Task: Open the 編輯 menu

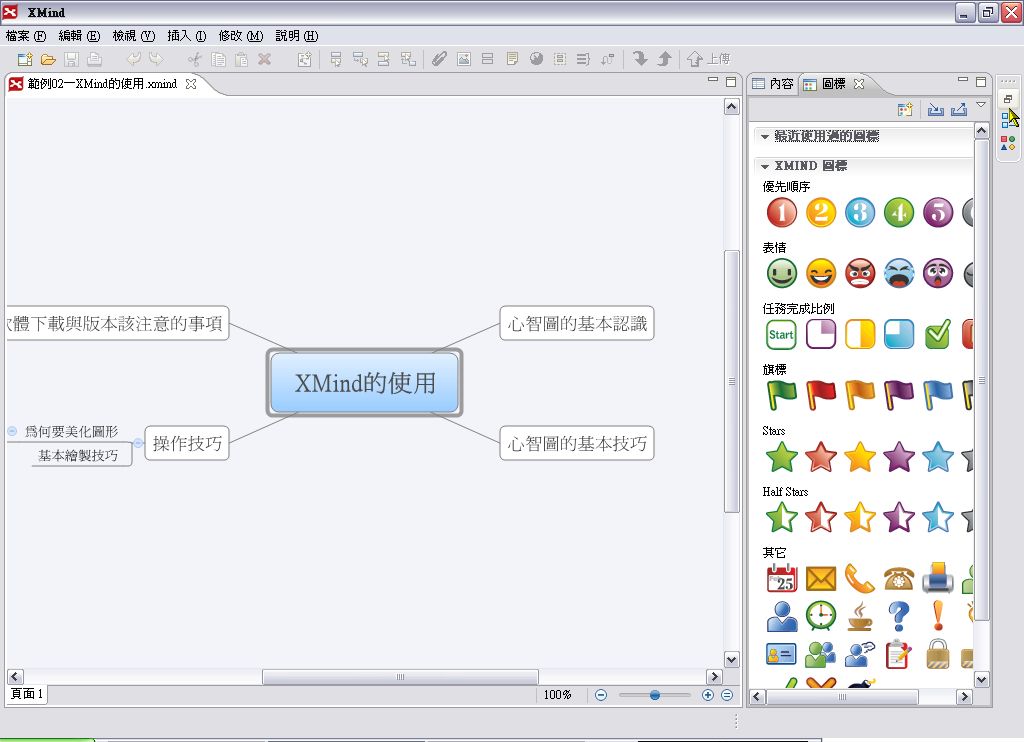Action: (80, 36)
